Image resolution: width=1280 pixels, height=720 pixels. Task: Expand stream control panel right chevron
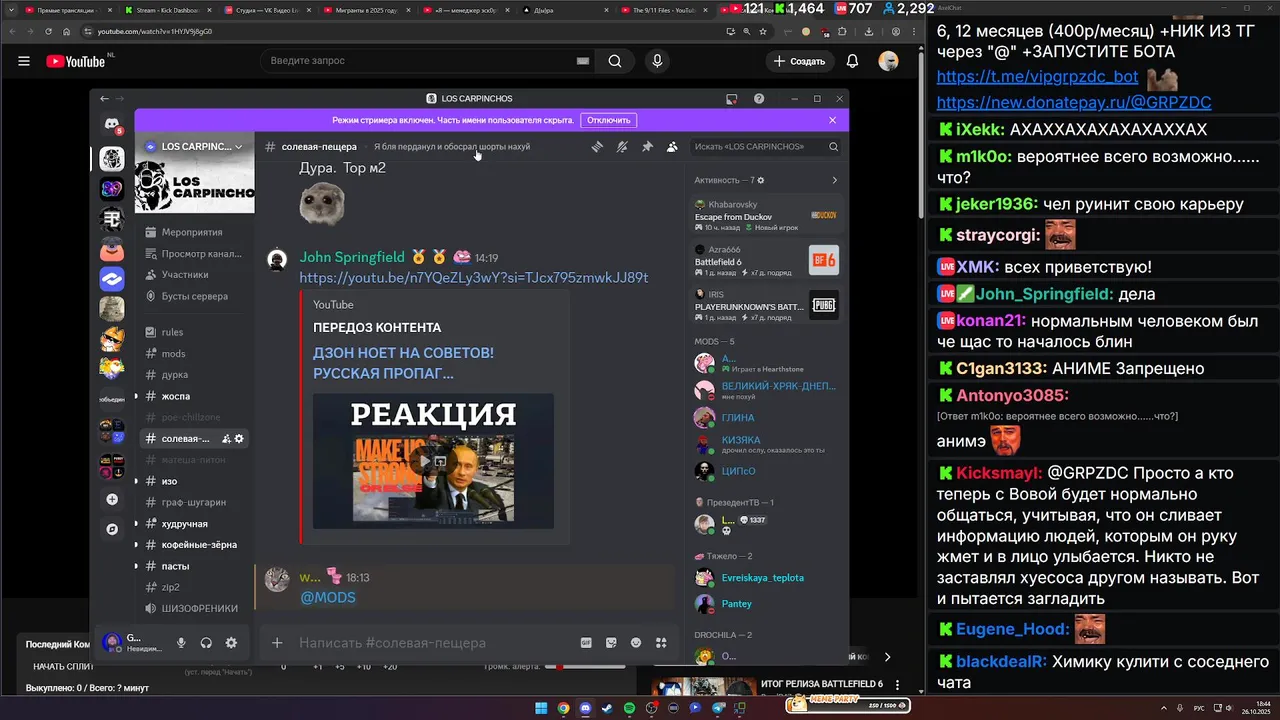click(x=887, y=657)
